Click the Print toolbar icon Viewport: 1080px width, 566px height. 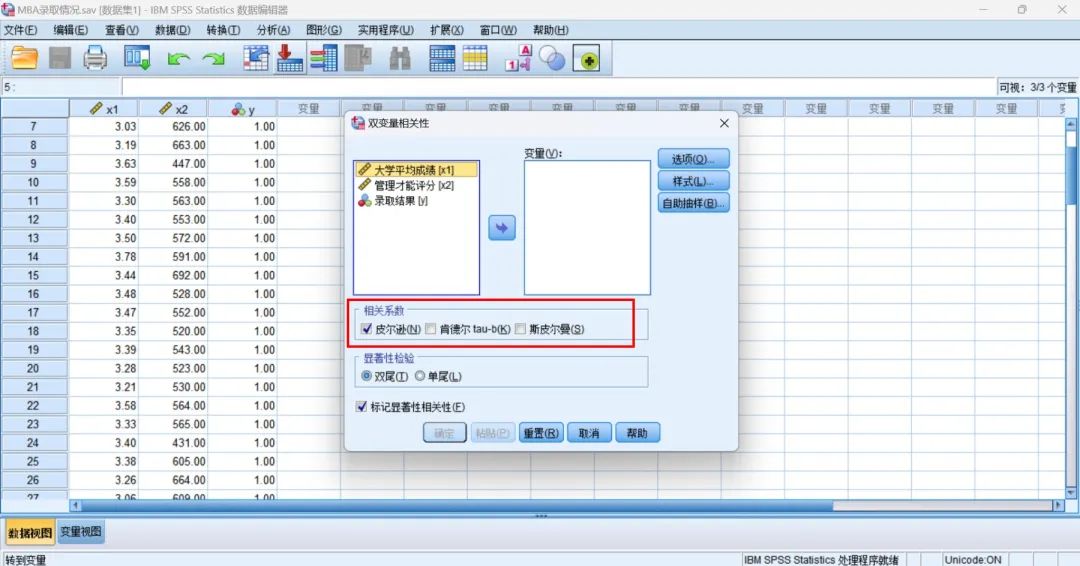click(95, 58)
